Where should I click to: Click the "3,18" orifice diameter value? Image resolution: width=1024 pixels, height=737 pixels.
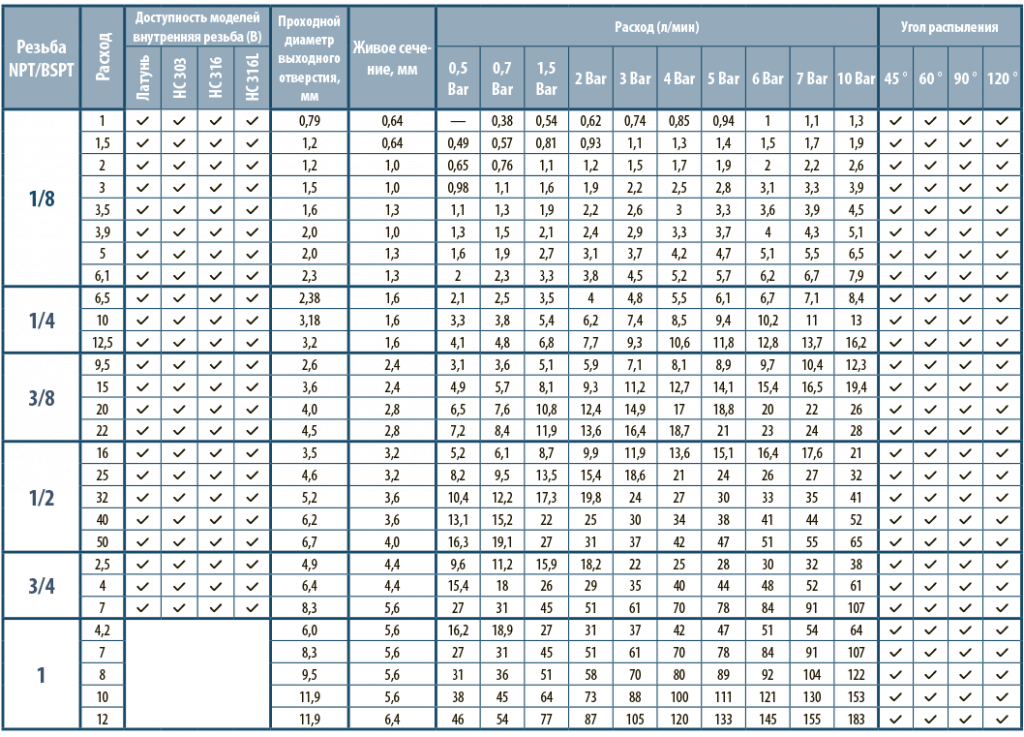(309, 321)
